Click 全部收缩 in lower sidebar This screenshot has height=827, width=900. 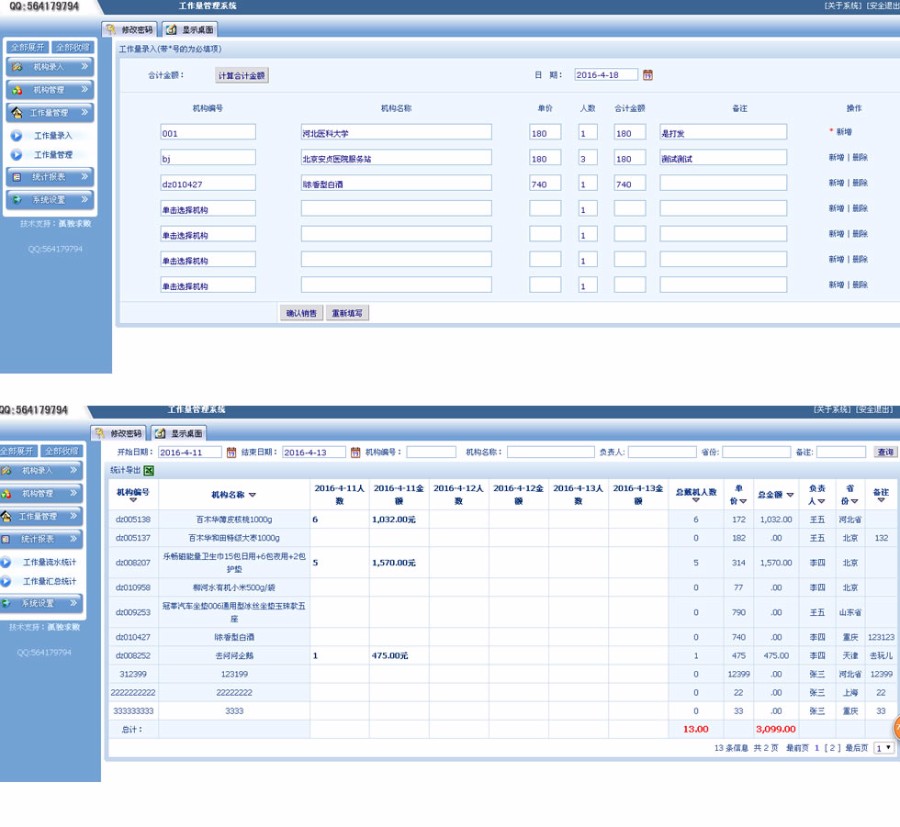point(63,451)
